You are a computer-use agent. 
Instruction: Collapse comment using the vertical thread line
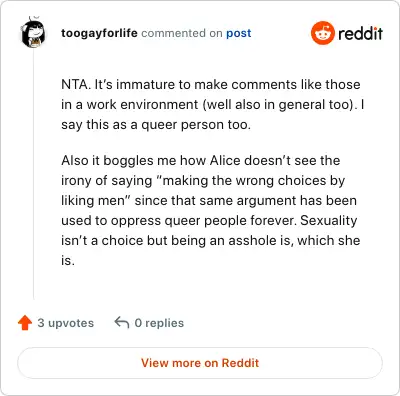[x=33, y=173]
